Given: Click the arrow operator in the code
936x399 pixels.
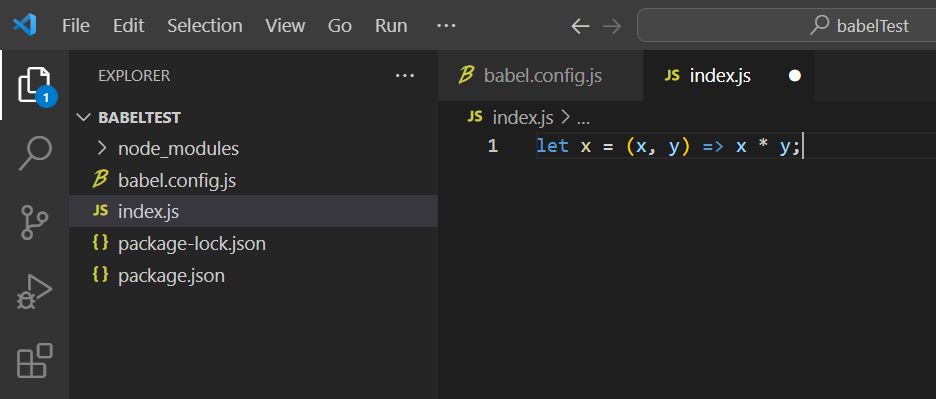Looking at the screenshot, I should tap(712, 146).
